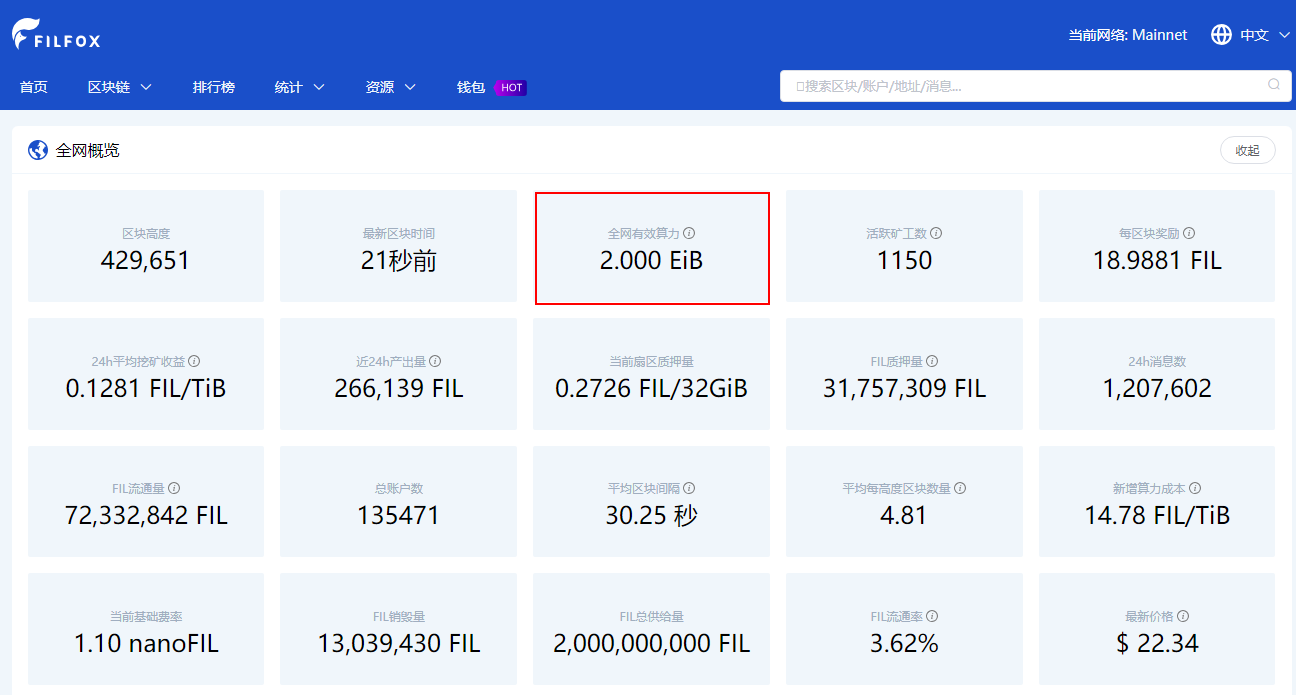This screenshot has height=695, width=1296.
Task: Click 1.10 nanoFIL base fee
Action: (146, 644)
